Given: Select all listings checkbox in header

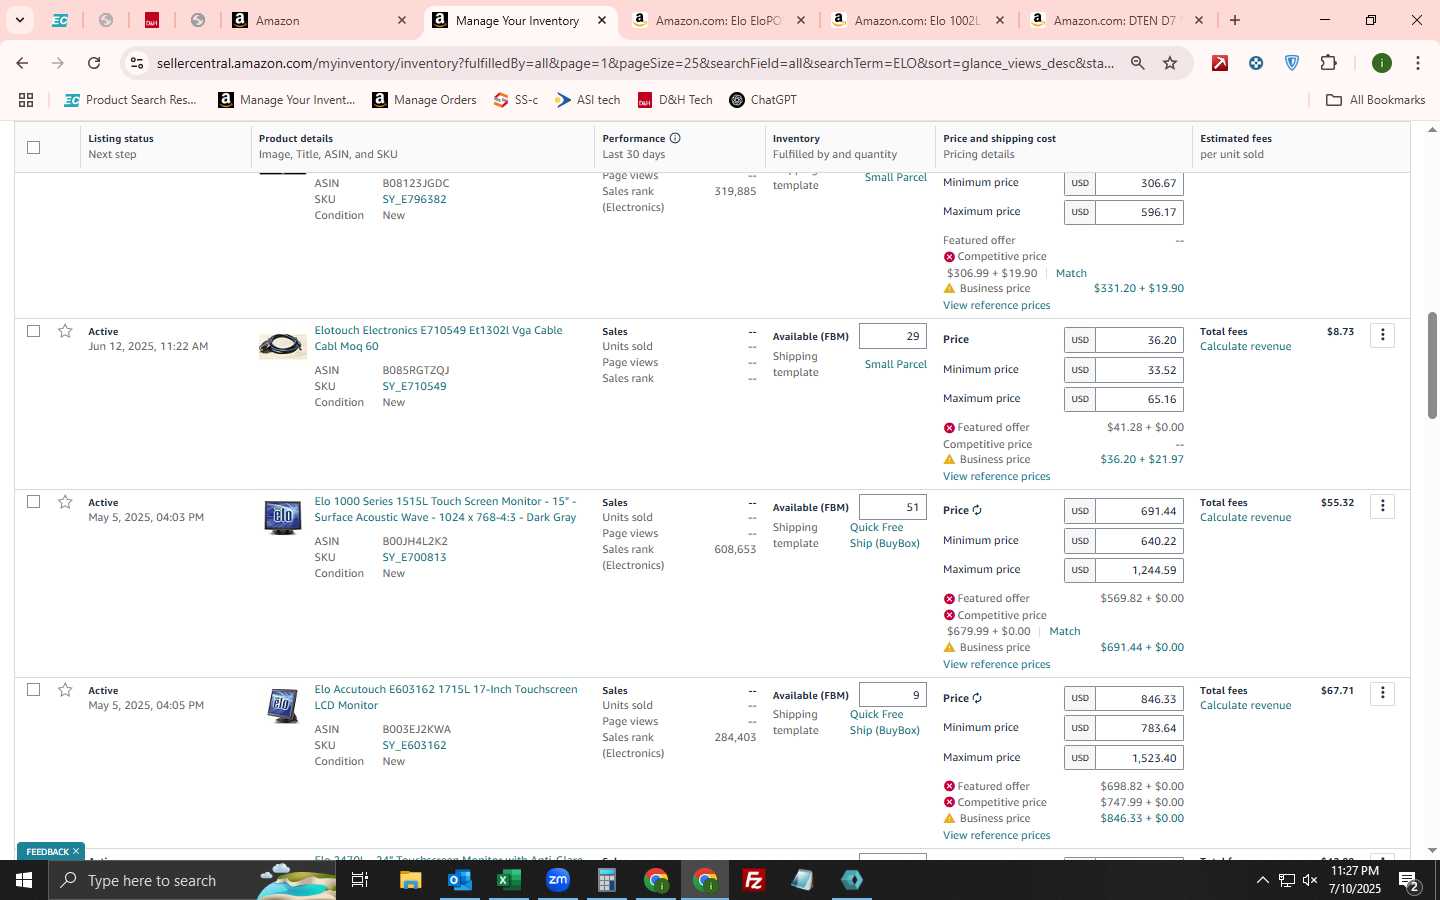Looking at the screenshot, I should [x=33, y=147].
